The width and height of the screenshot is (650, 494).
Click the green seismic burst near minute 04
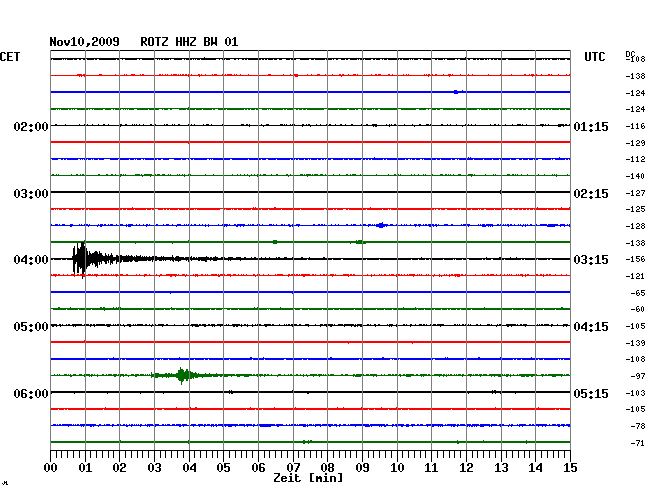coord(182,375)
